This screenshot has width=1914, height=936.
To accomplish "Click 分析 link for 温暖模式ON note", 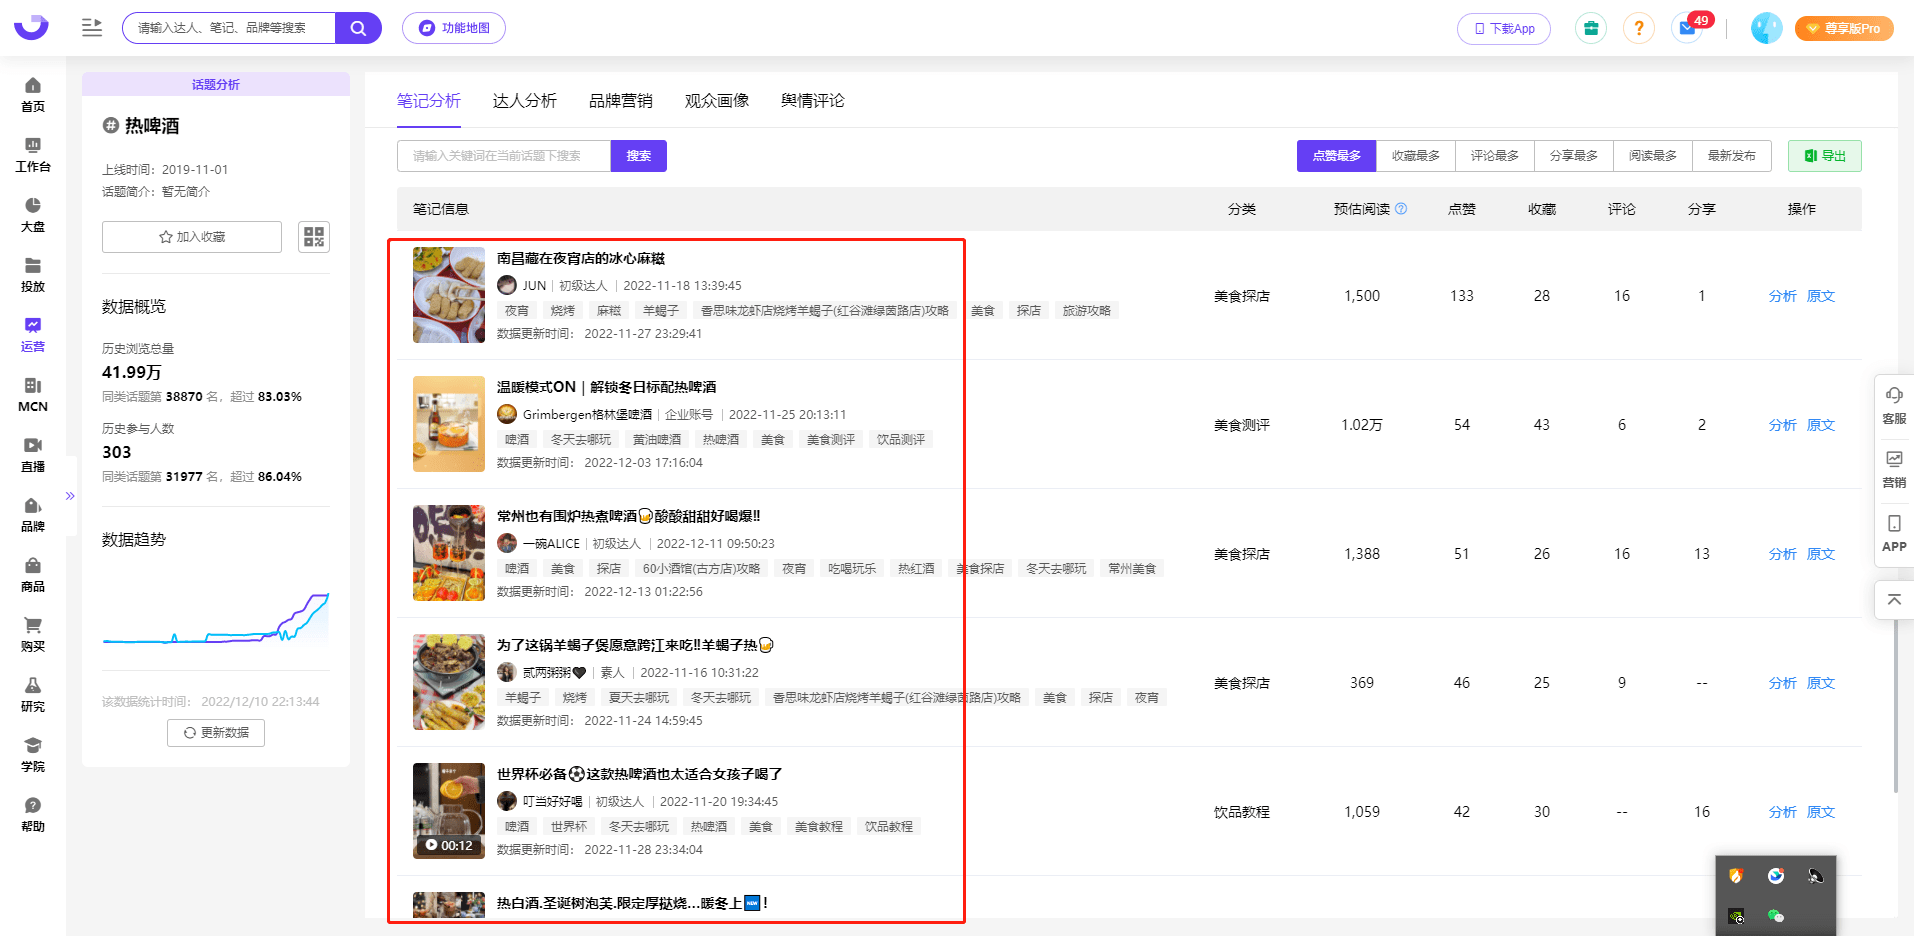I will [x=1782, y=425].
